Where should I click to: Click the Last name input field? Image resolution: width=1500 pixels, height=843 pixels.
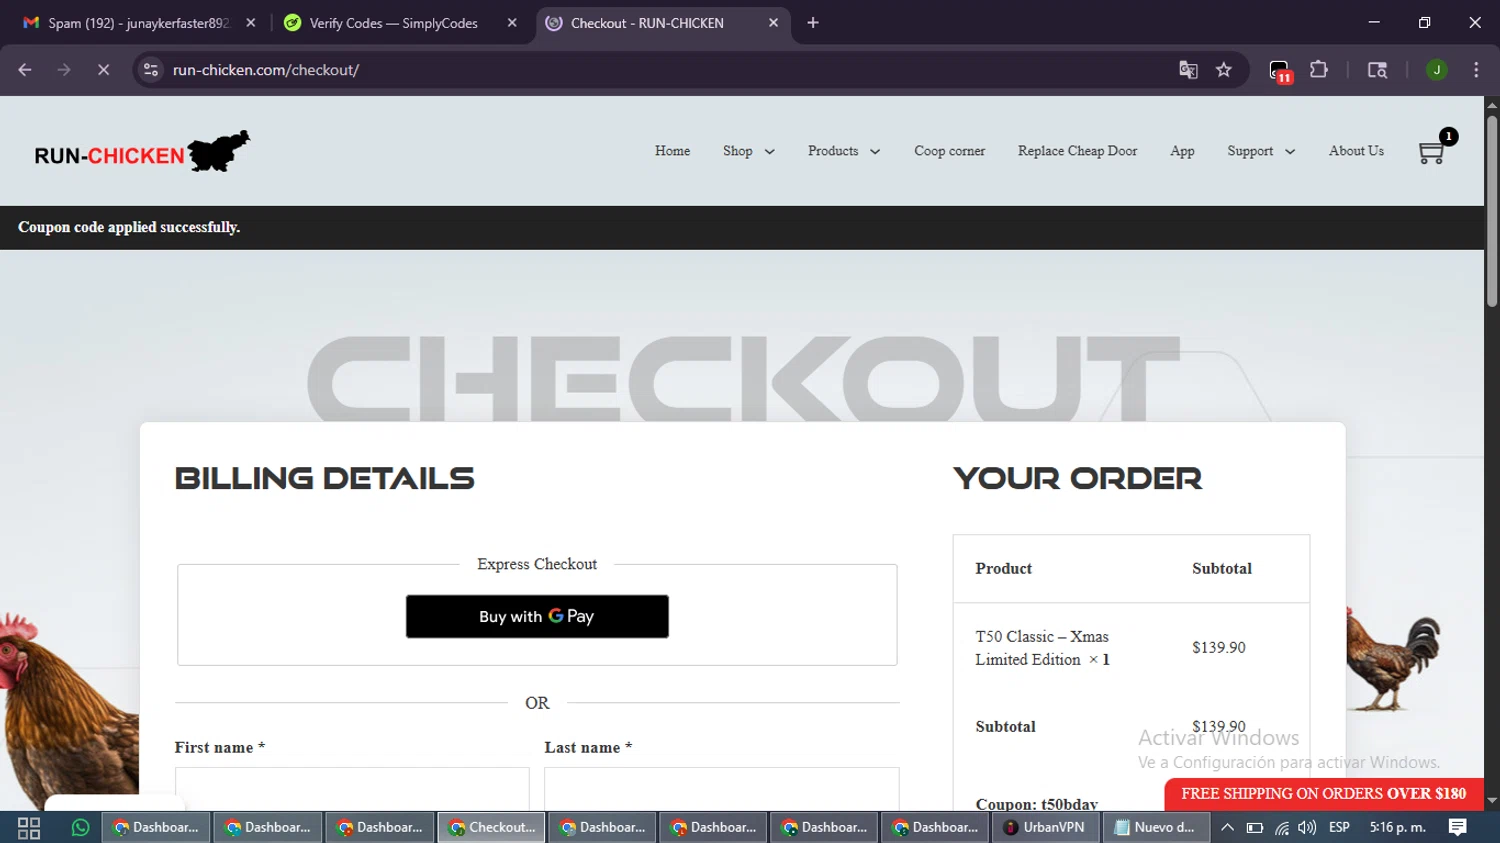coord(722,789)
